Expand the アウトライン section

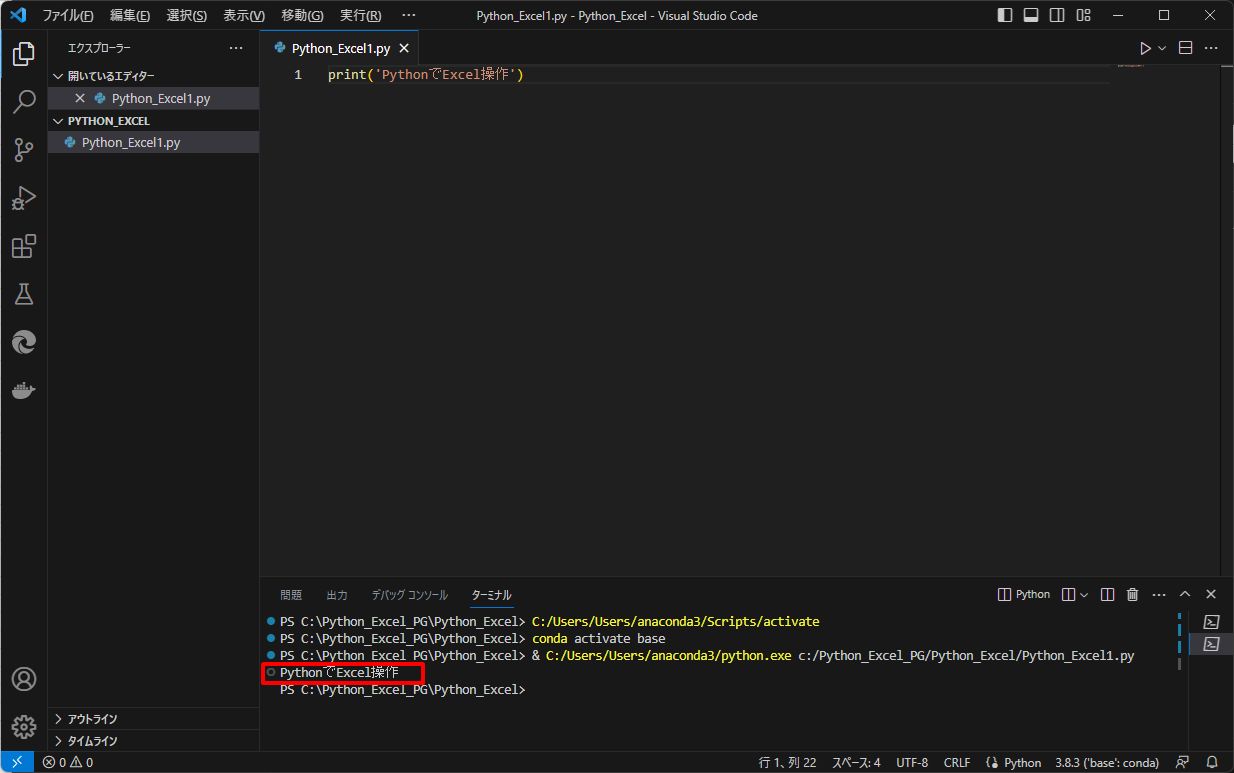pyautogui.click(x=153, y=719)
